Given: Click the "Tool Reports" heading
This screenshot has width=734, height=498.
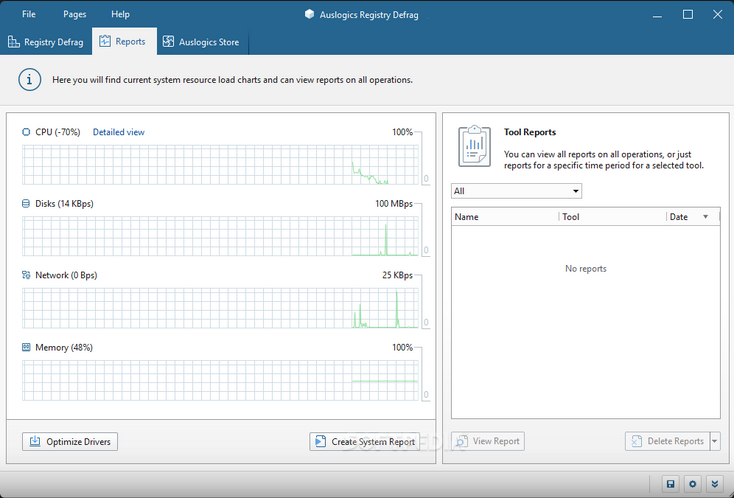Looking at the screenshot, I should (530, 132).
